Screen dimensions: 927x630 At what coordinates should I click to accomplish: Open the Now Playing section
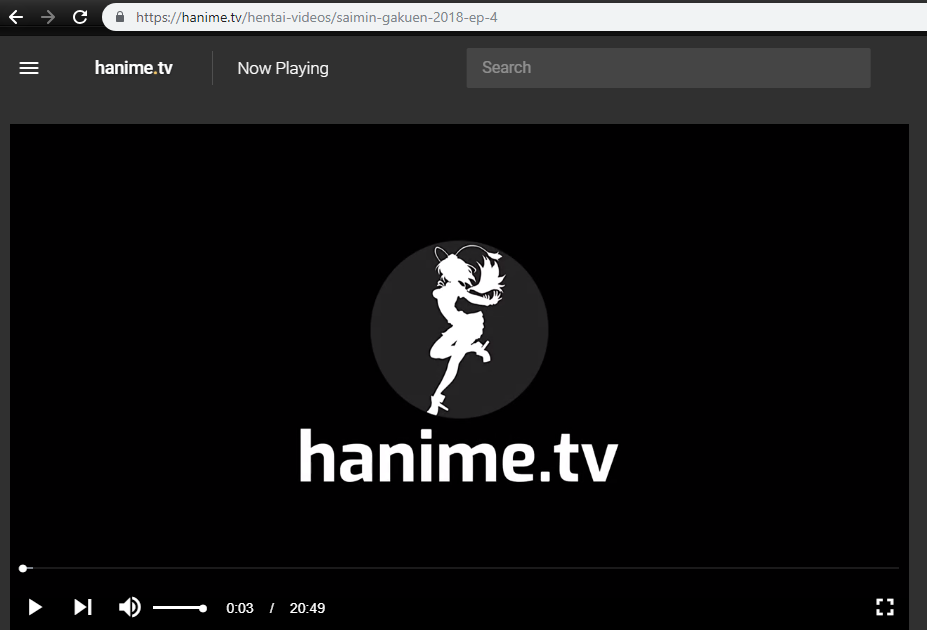tap(283, 69)
